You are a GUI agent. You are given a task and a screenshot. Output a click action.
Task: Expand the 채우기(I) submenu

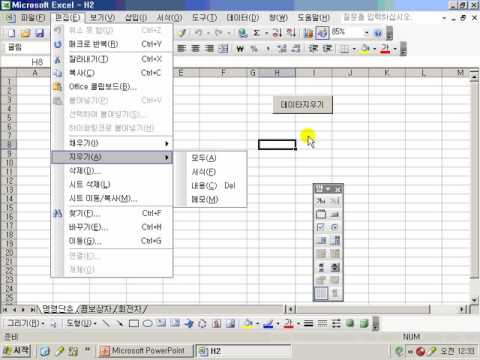coord(112,143)
